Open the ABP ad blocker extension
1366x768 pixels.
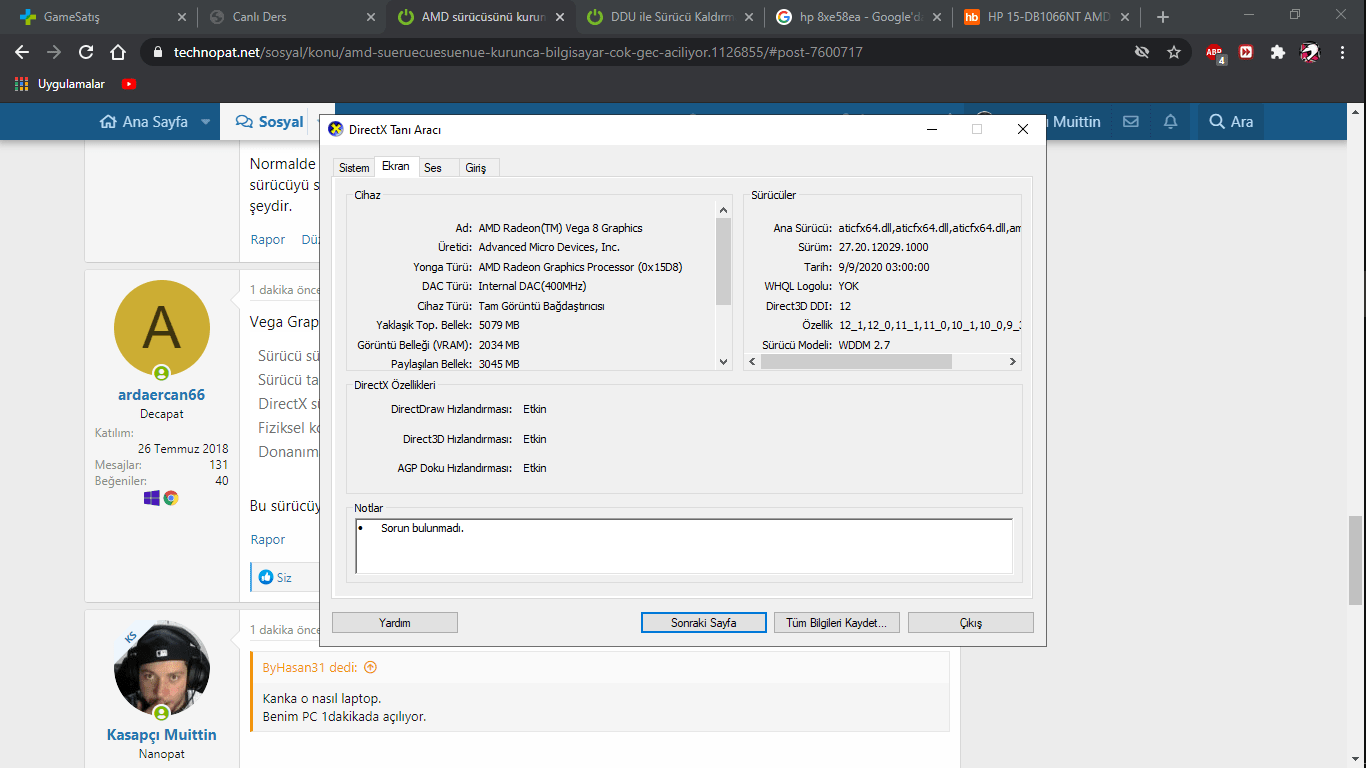pos(1215,53)
